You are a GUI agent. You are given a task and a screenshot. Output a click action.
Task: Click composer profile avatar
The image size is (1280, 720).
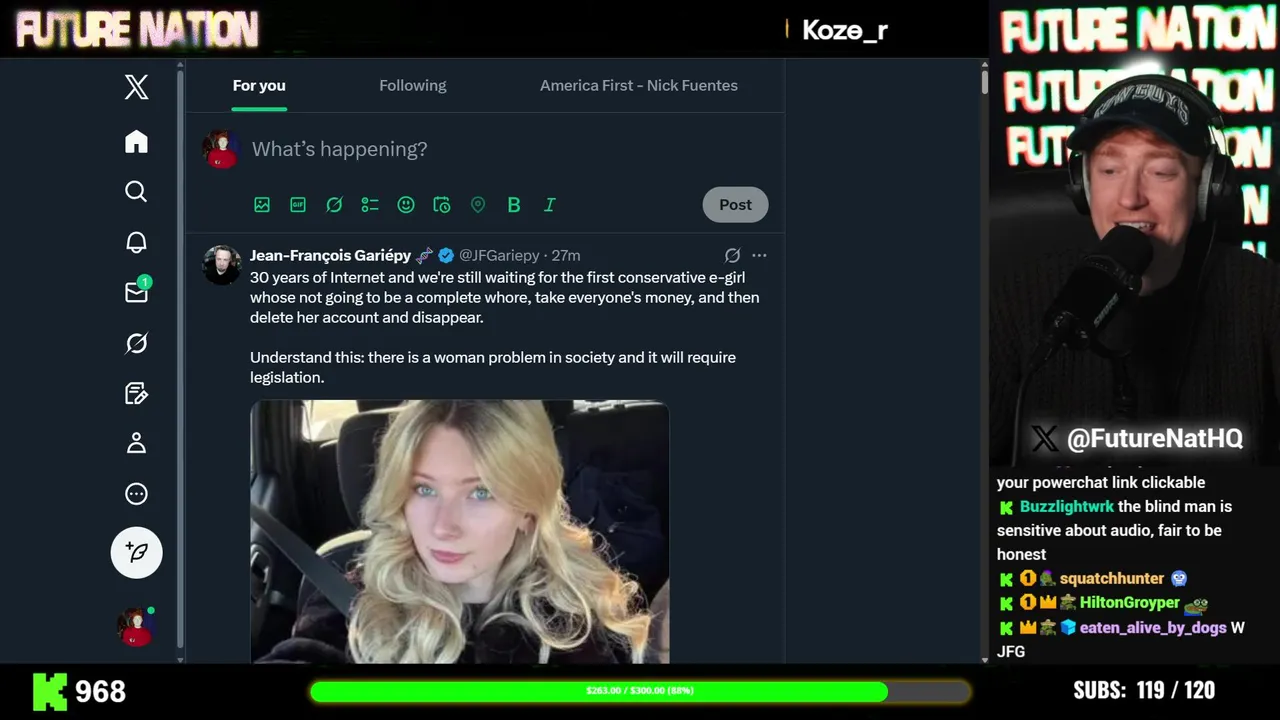point(221,149)
